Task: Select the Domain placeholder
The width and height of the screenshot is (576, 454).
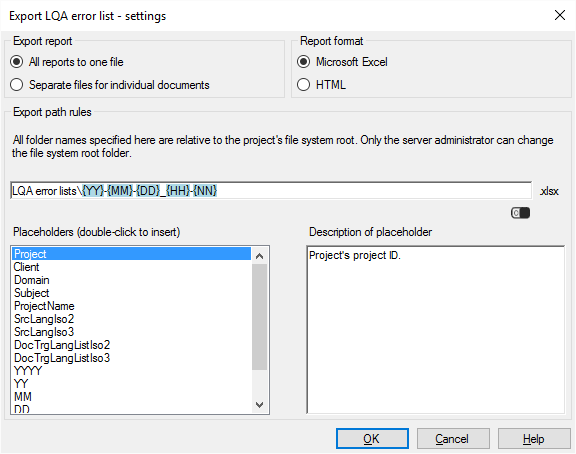Action: click(132, 280)
